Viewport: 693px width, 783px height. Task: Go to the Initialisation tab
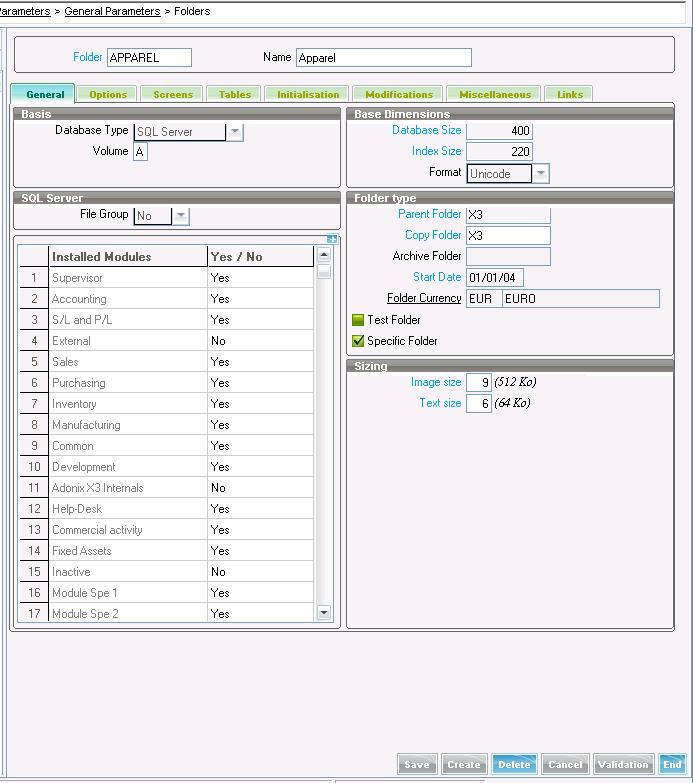coord(308,94)
